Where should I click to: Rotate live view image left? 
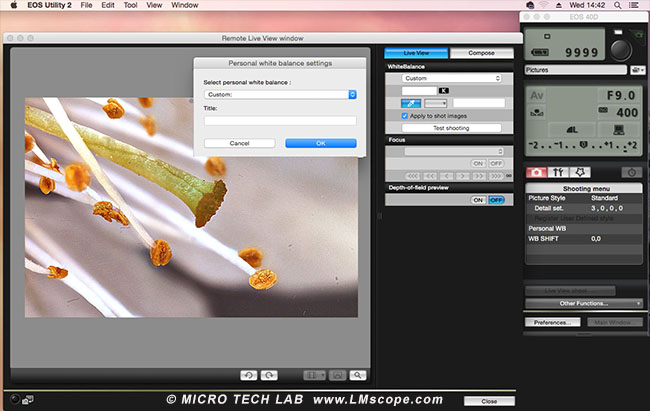coord(248,375)
